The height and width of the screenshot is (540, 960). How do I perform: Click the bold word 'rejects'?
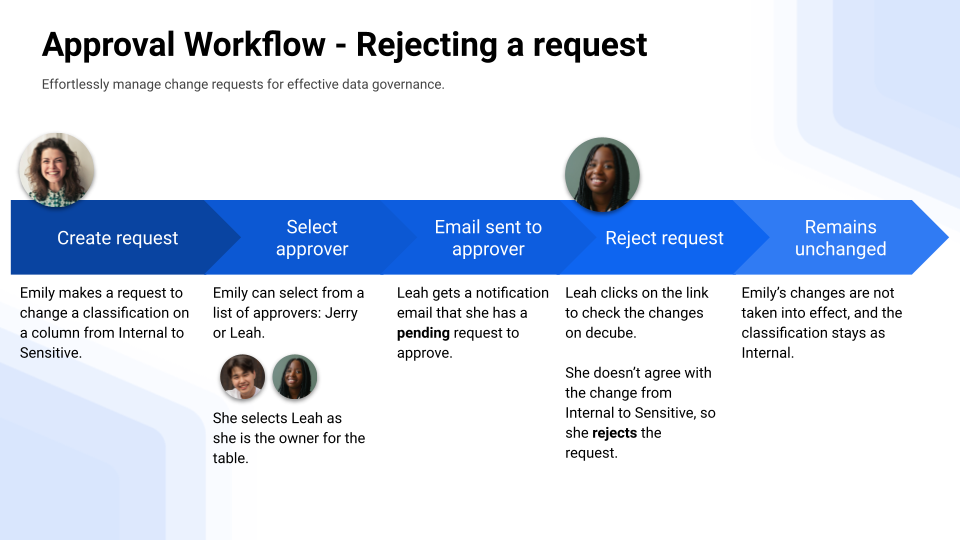(612, 433)
